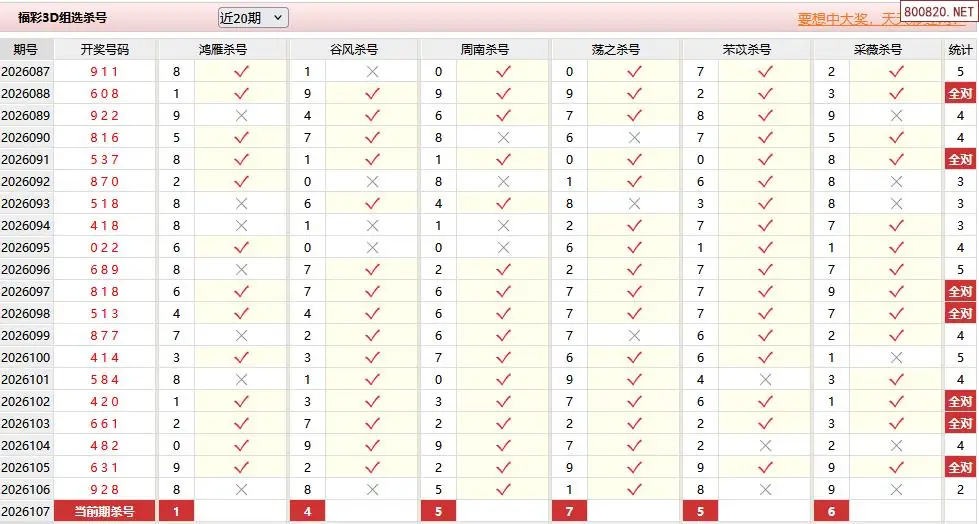
Task: Click the cross for 采薇杀号 in row 2026106
Action: (x=896, y=489)
